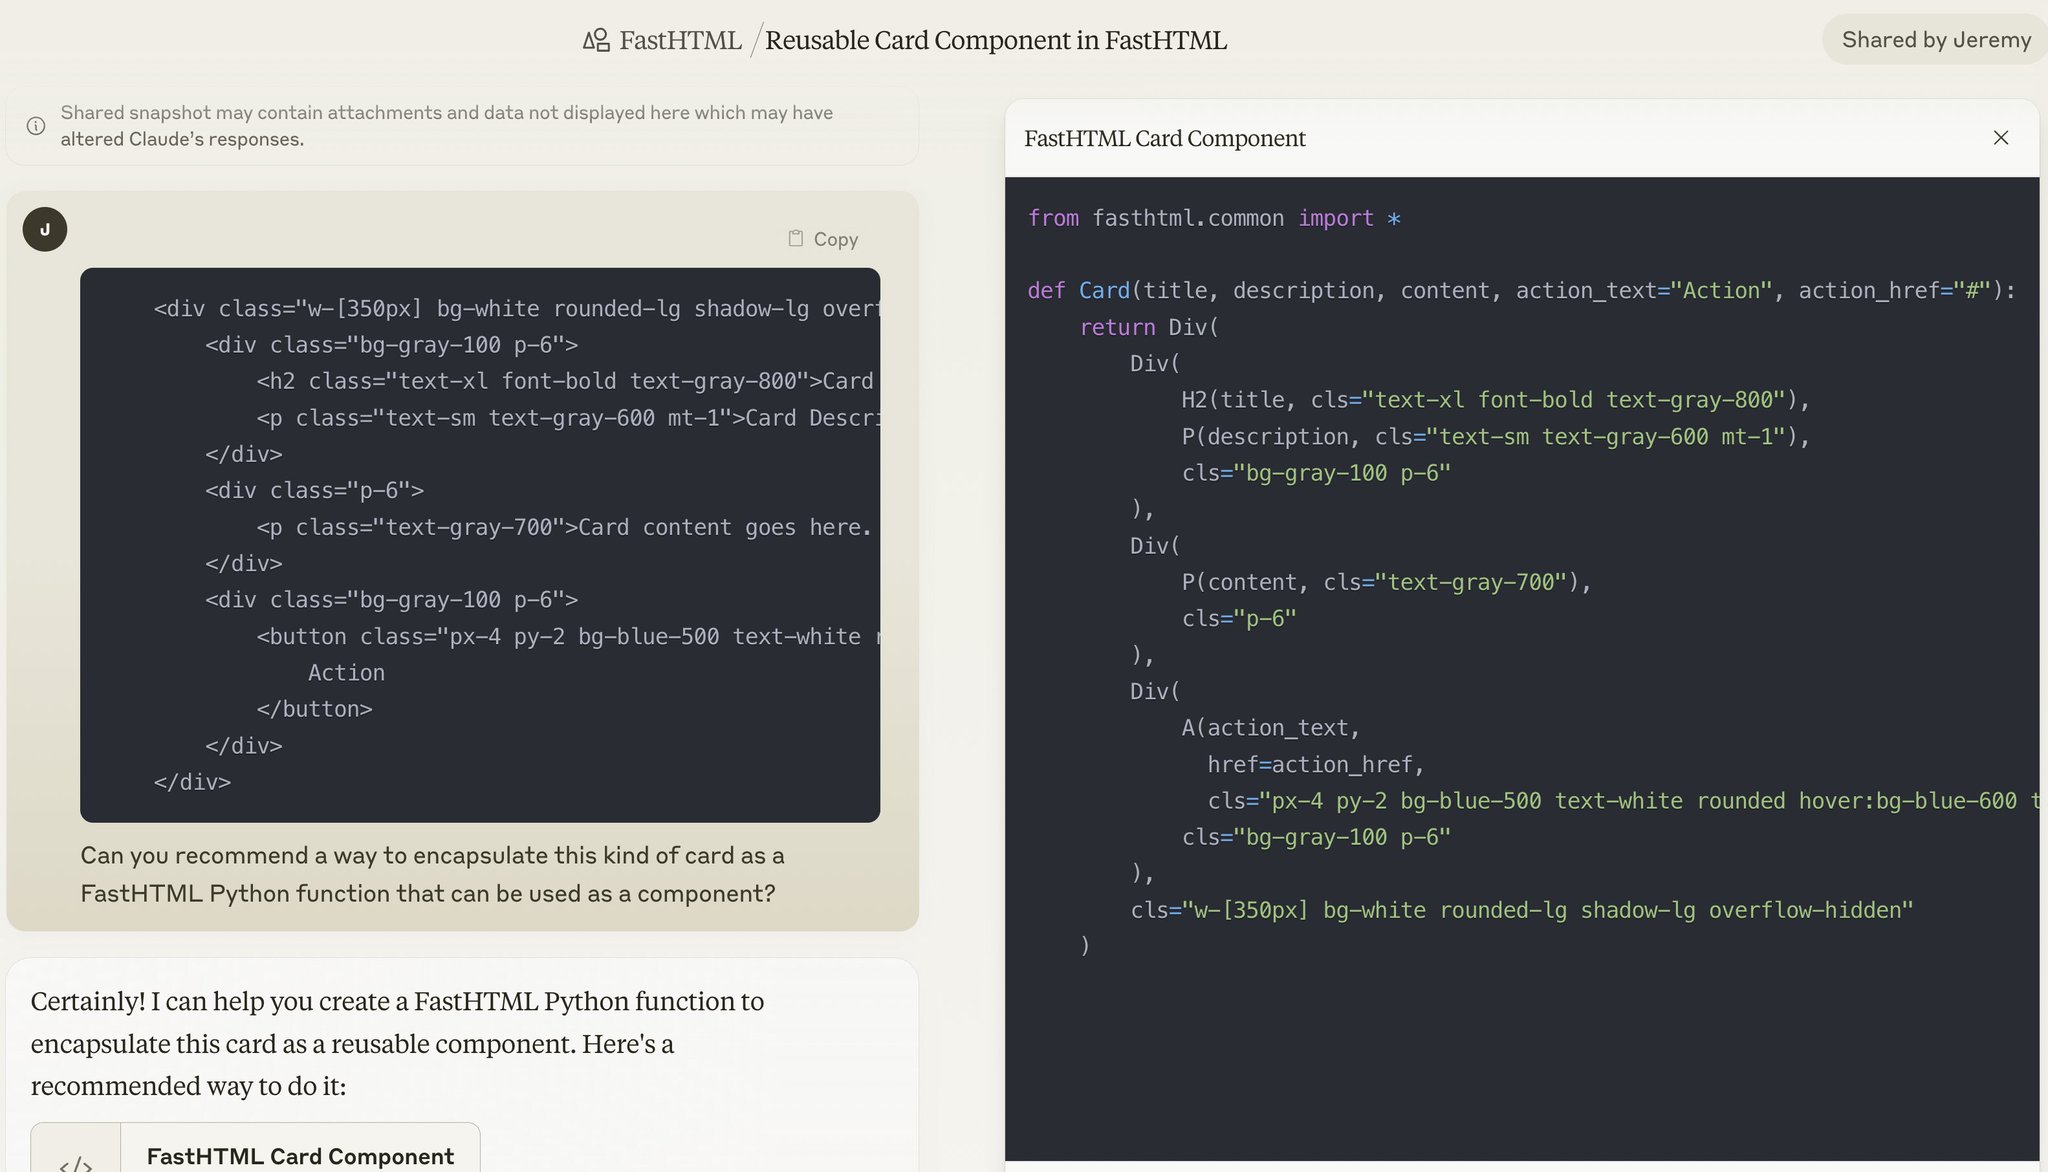Click the shared snapshot notice text
This screenshot has height=1172, width=2048.
pos(446,126)
